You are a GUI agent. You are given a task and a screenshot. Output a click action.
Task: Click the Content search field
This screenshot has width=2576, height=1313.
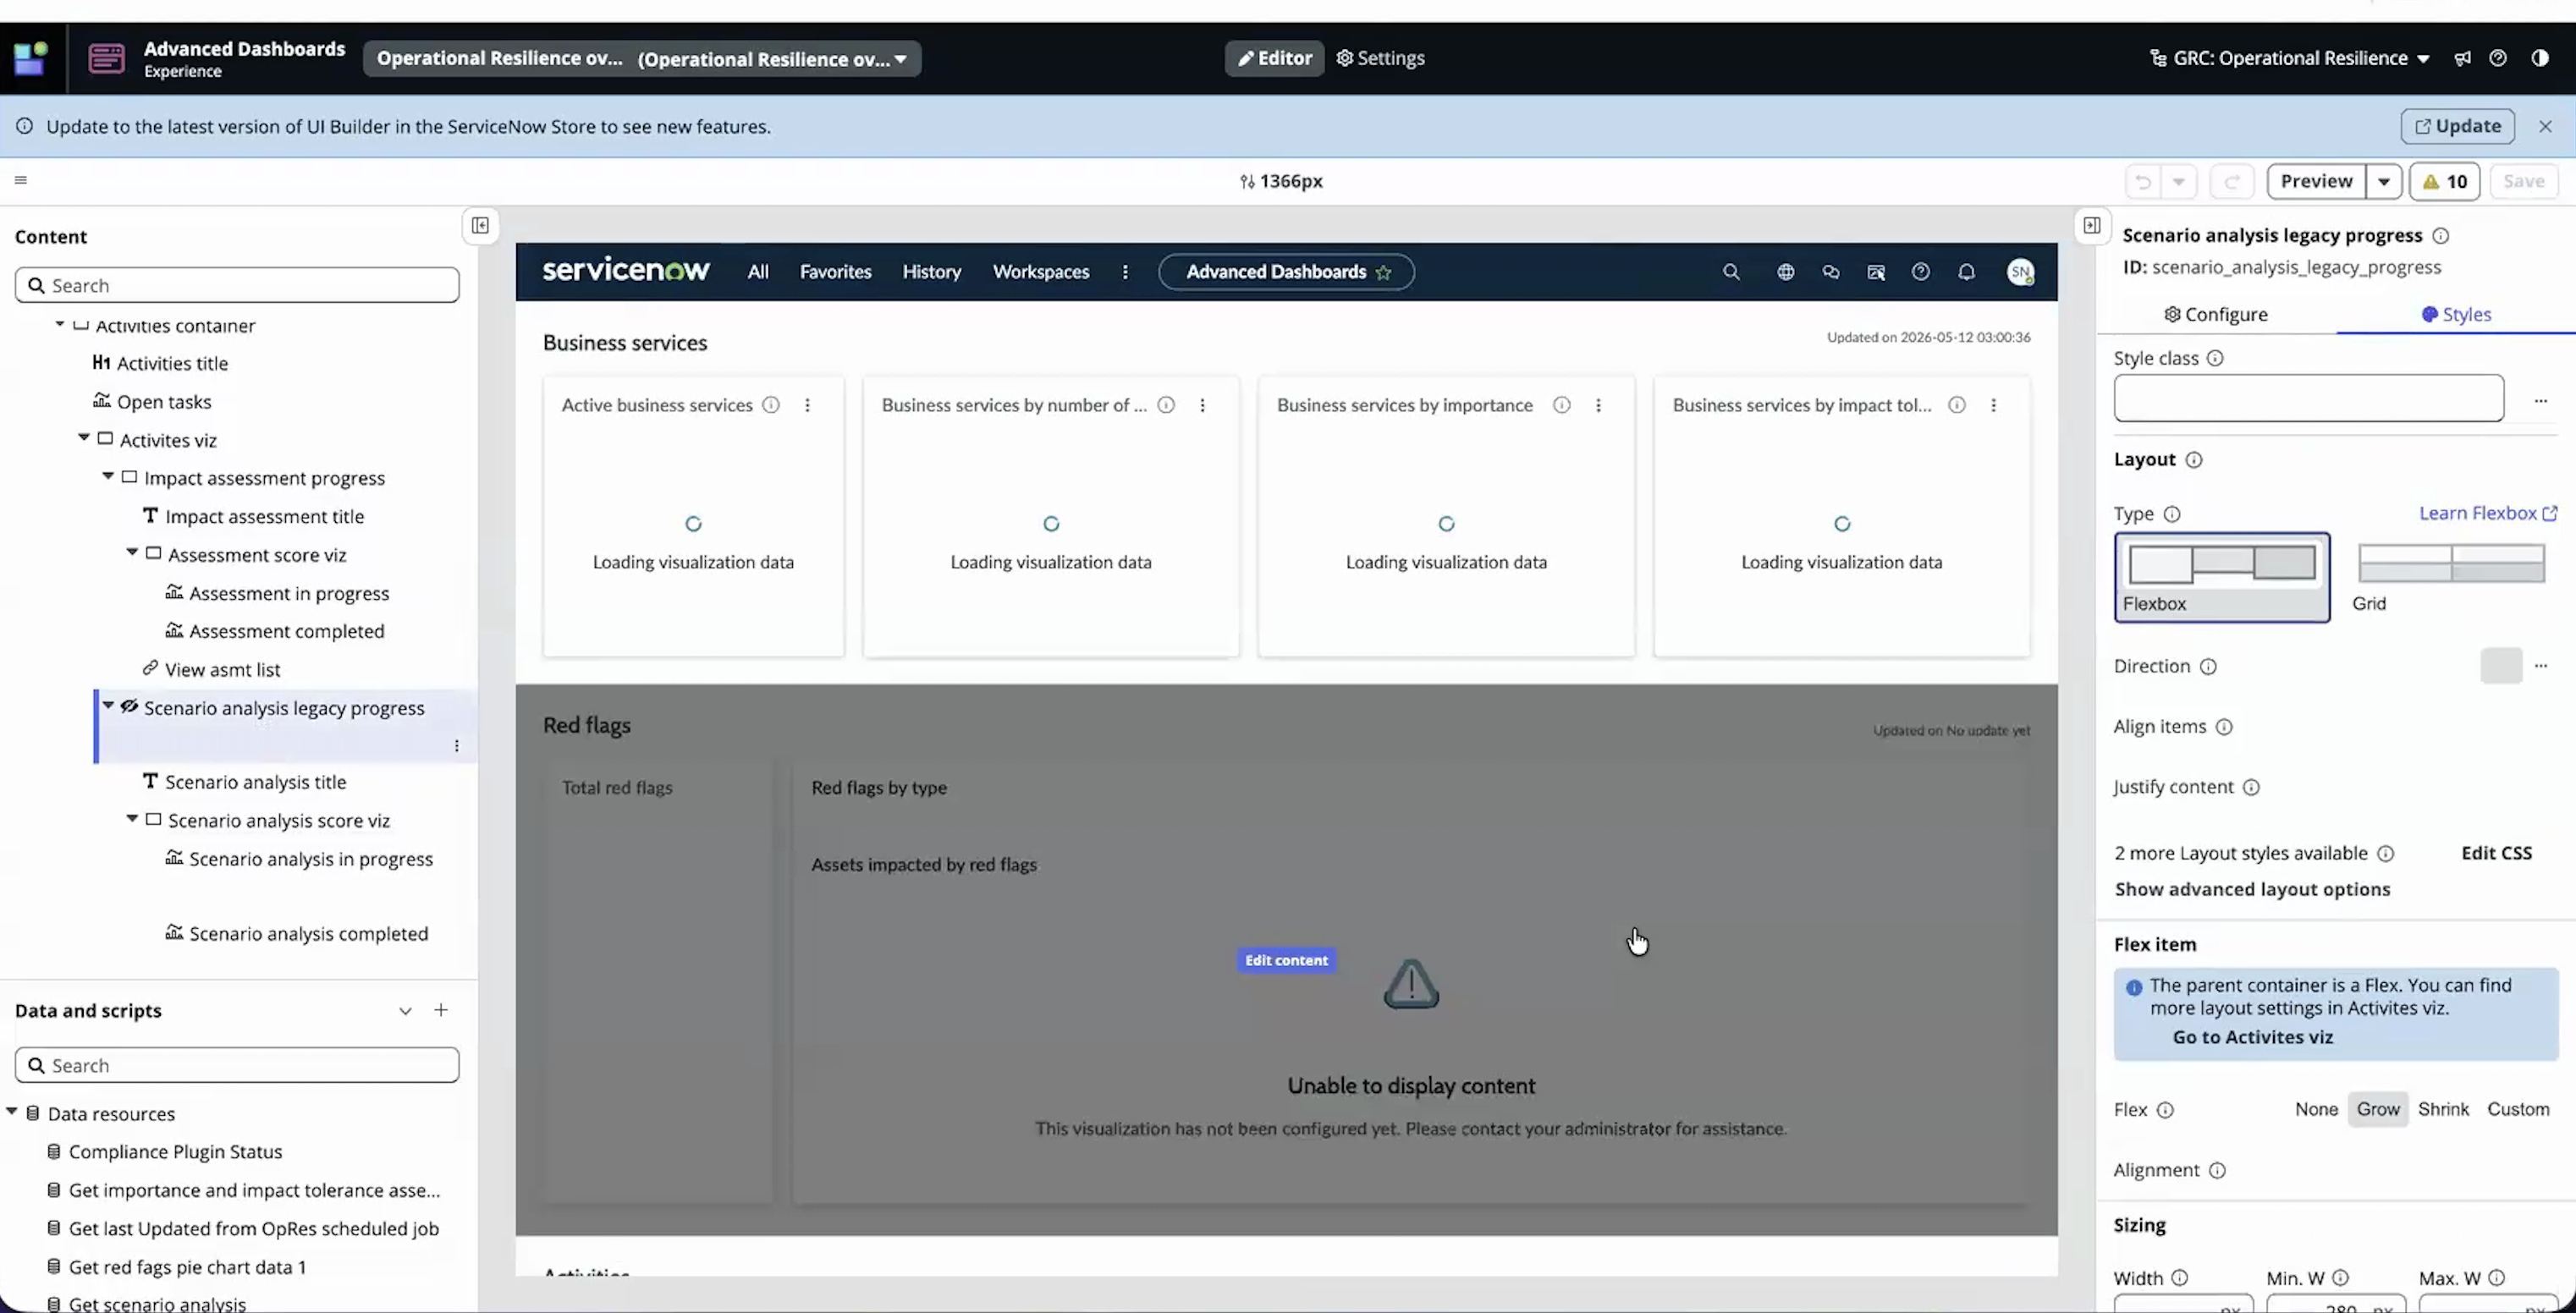[x=237, y=285]
